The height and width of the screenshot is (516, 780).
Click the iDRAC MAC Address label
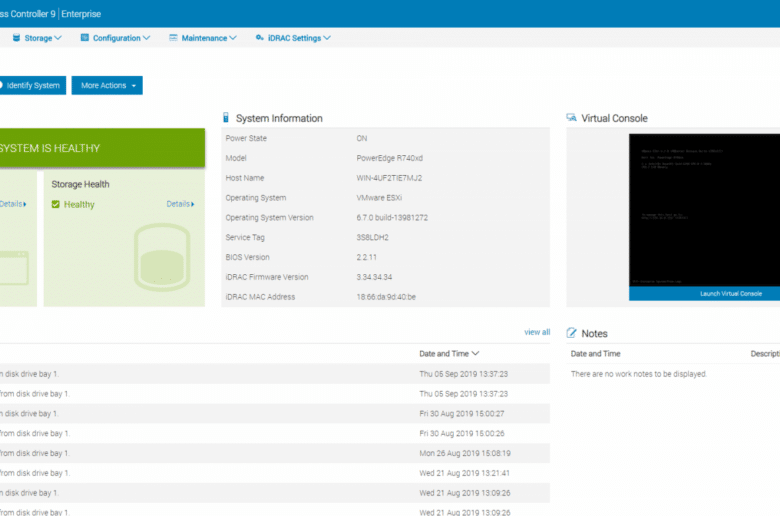click(x=260, y=297)
